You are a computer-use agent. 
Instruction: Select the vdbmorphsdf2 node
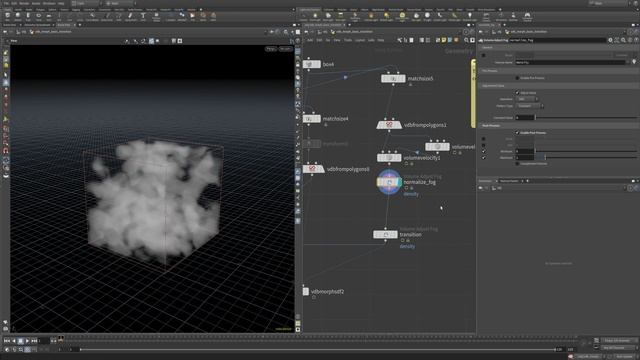coord(306,291)
